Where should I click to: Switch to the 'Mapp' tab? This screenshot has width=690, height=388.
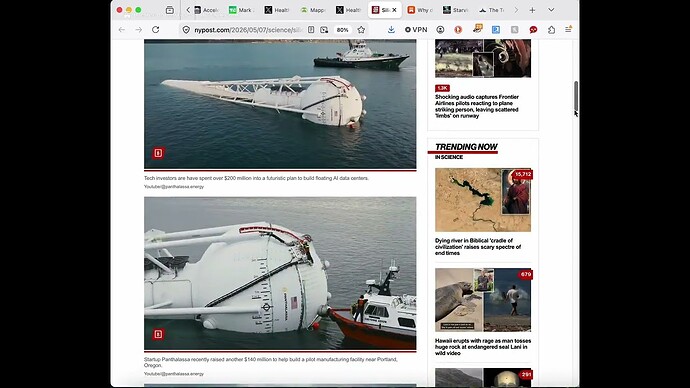point(313,10)
